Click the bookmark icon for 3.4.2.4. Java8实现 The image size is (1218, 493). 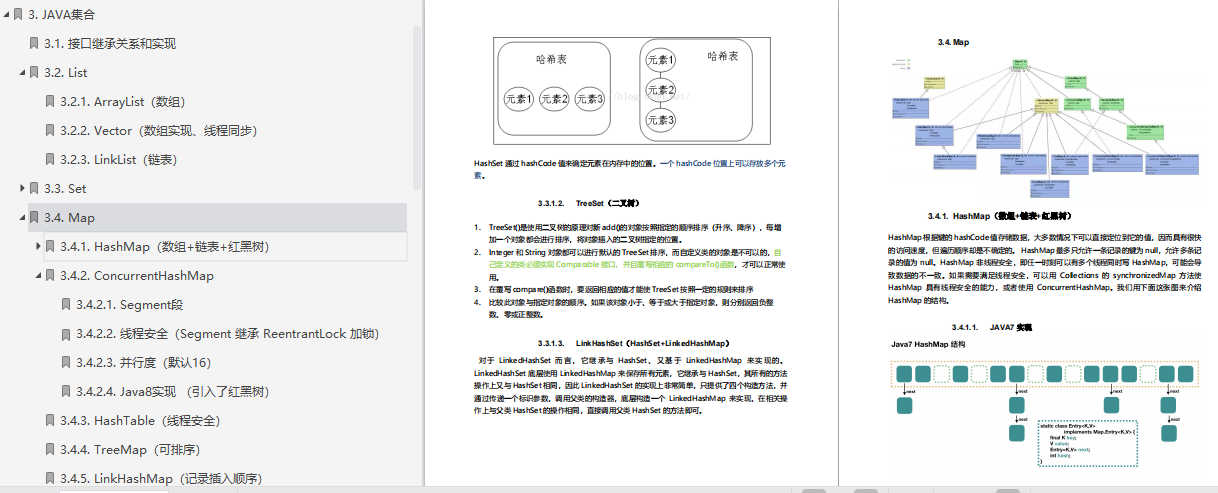click(66, 391)
